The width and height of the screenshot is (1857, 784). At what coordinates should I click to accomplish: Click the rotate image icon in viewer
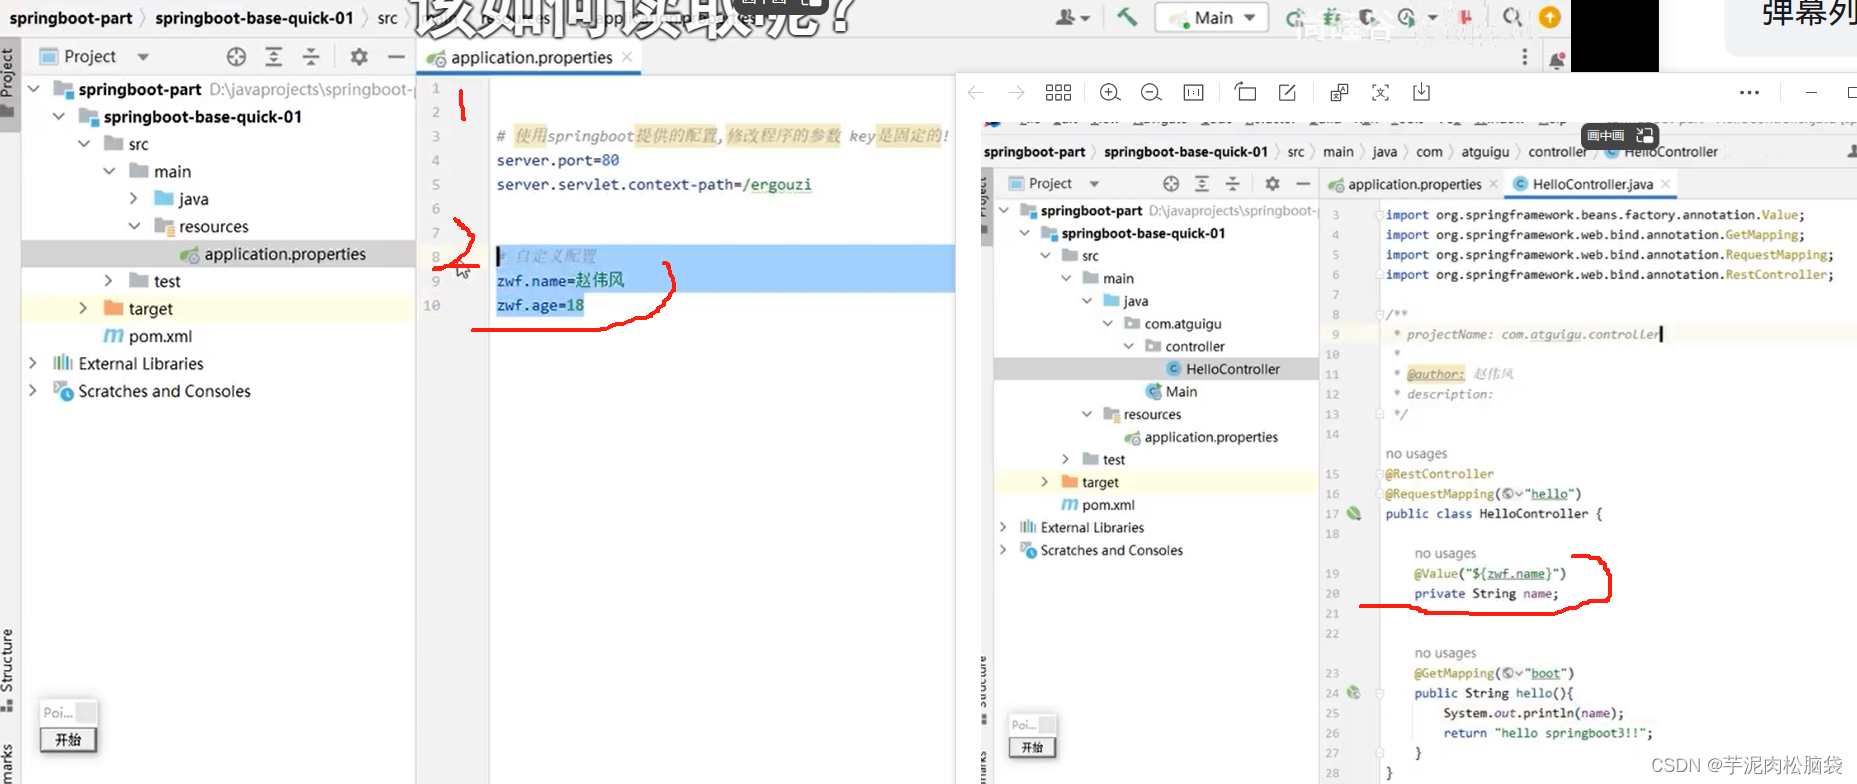1245,92
